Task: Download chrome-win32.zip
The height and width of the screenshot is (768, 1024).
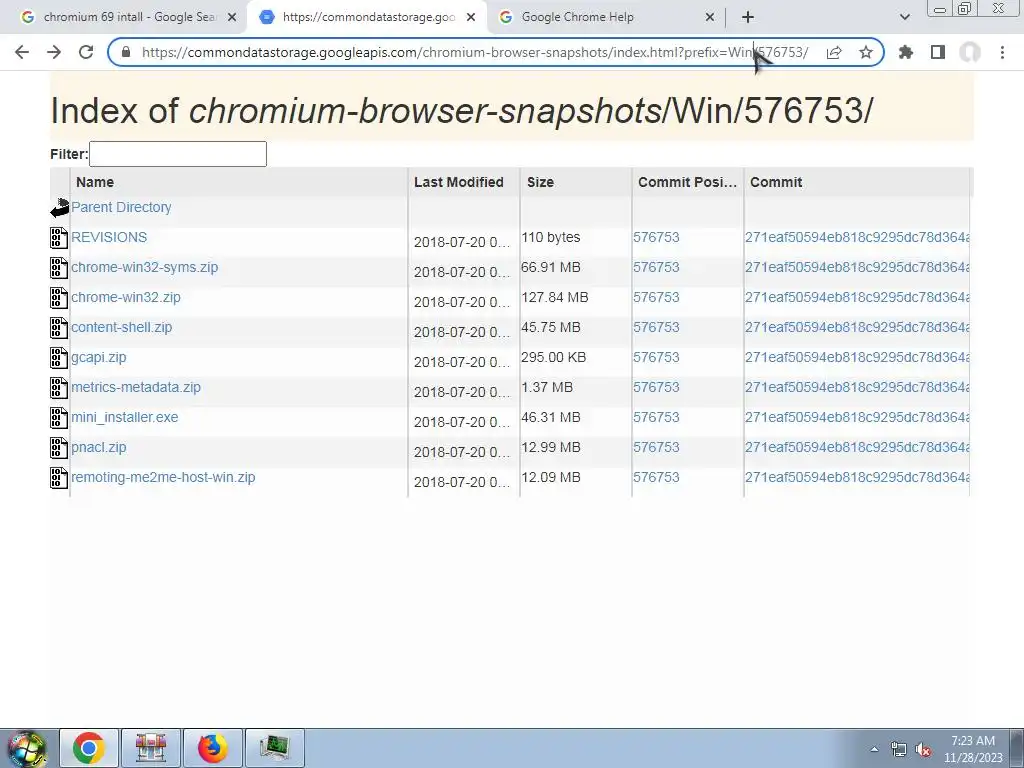Action: point(125,297)
